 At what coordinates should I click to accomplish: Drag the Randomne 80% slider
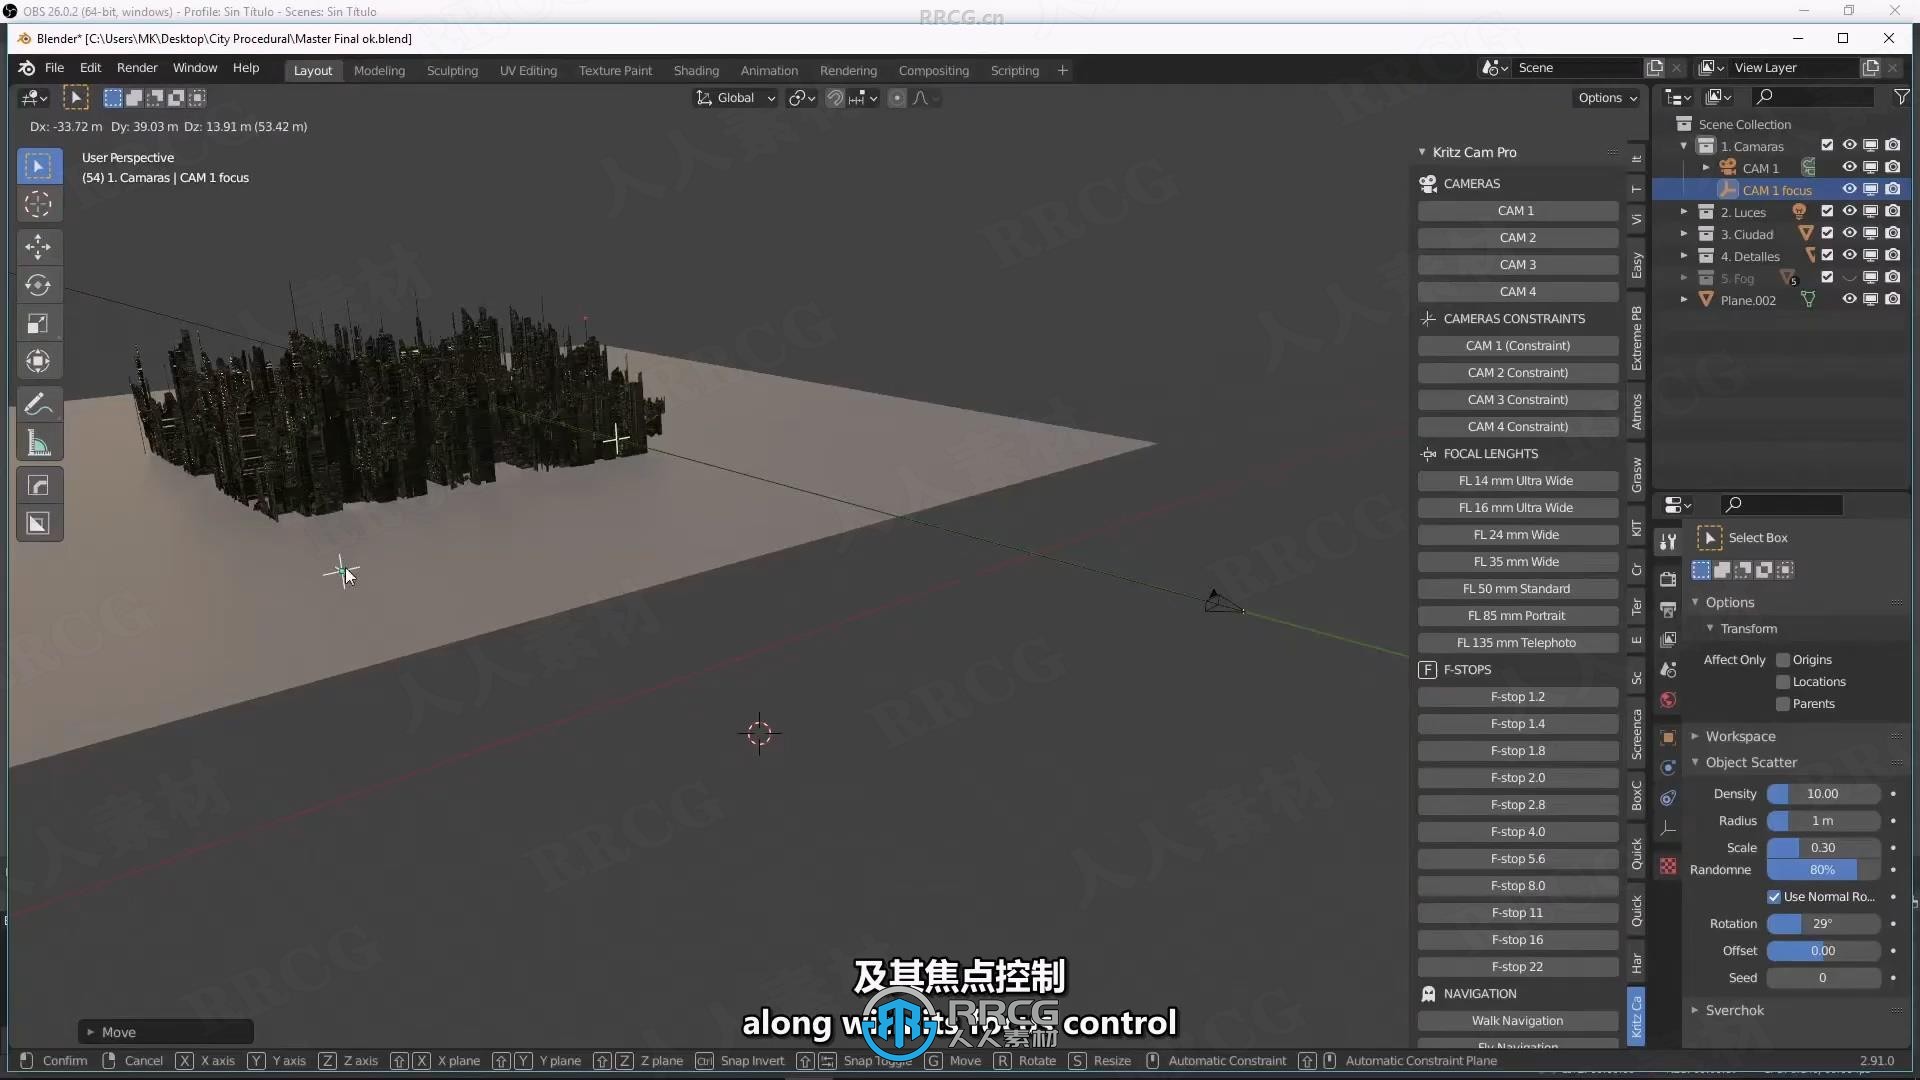point(1822,869)
